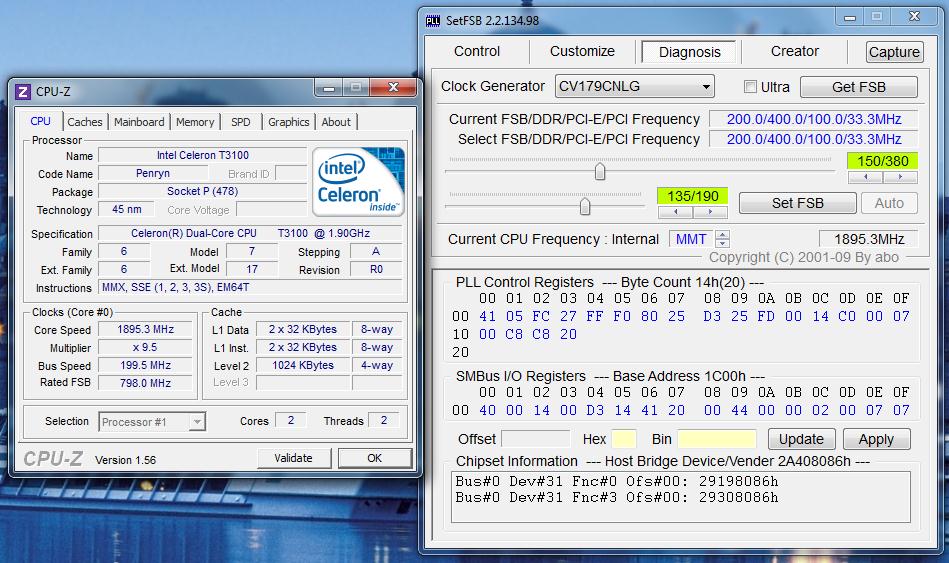Click the Bin input field
The width and height of the screenshot is (949, 563).
click(717, 439)
